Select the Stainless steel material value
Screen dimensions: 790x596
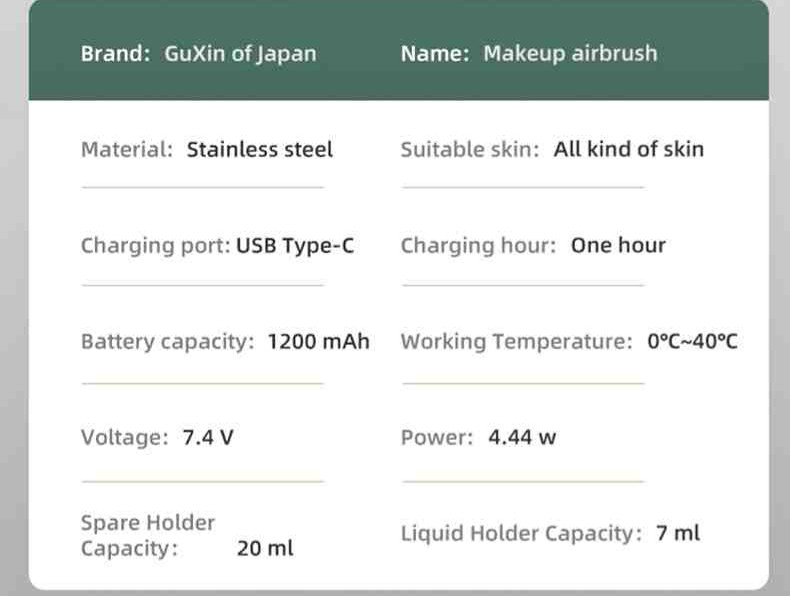click(259, 150)
